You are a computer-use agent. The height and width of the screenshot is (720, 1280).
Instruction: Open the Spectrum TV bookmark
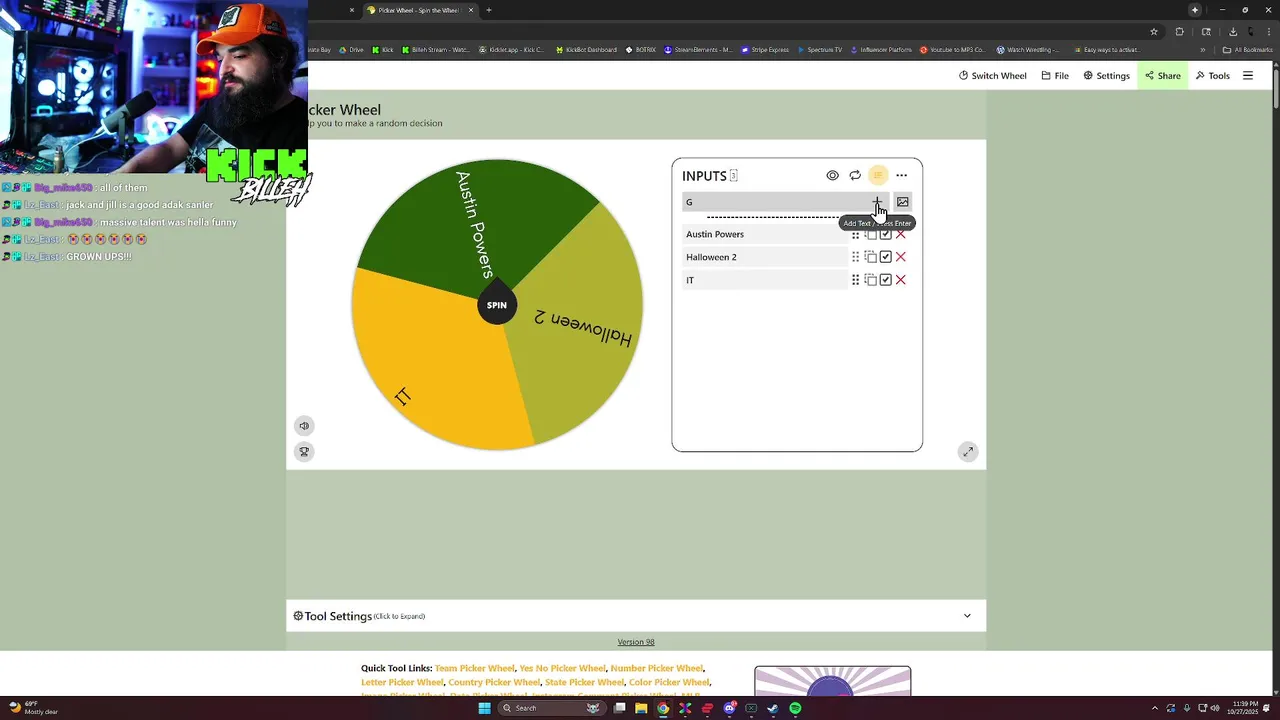pos(820,49)
